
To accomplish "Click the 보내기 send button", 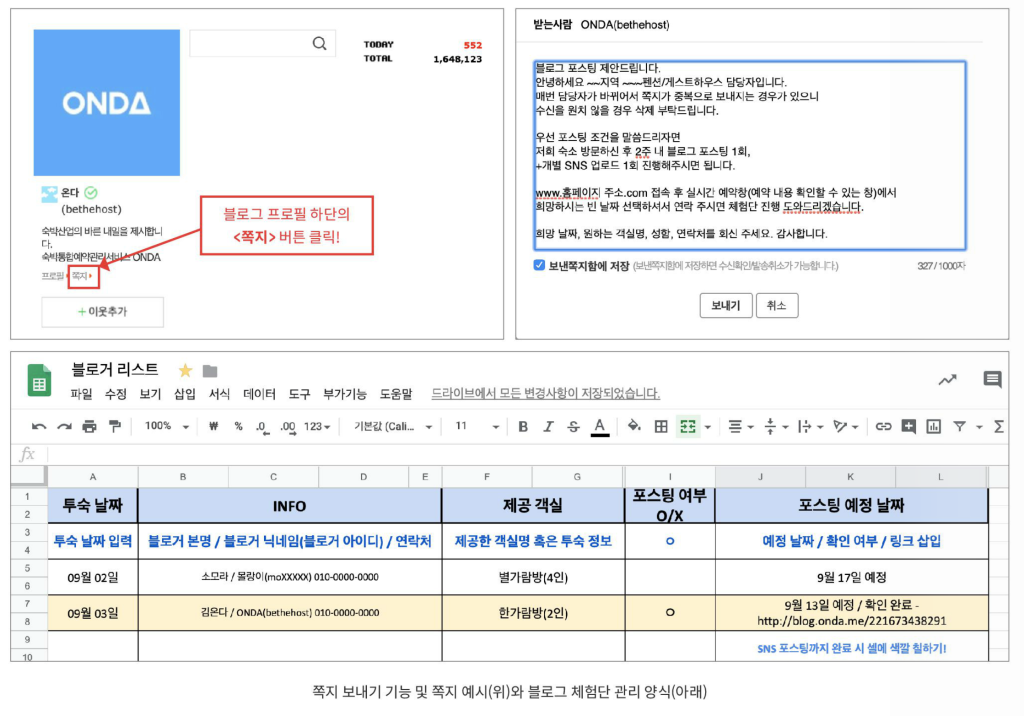I will (726, 306).
